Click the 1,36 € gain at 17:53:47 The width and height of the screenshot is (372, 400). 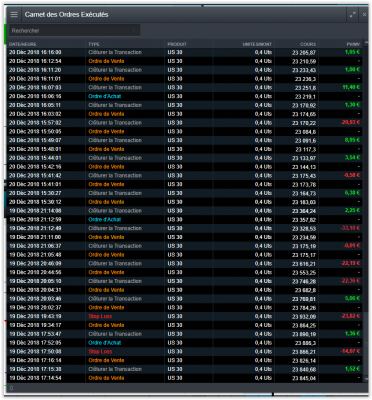352,334
